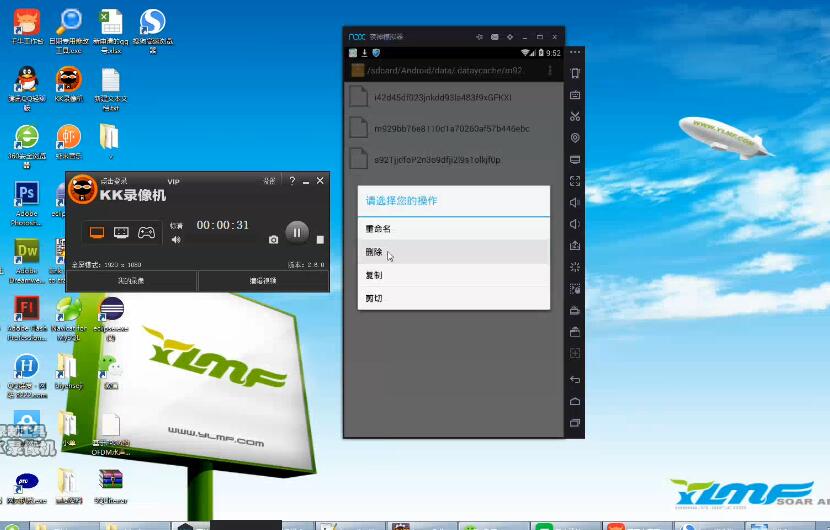Click the upper Nox volume icon

coord(575,203)
